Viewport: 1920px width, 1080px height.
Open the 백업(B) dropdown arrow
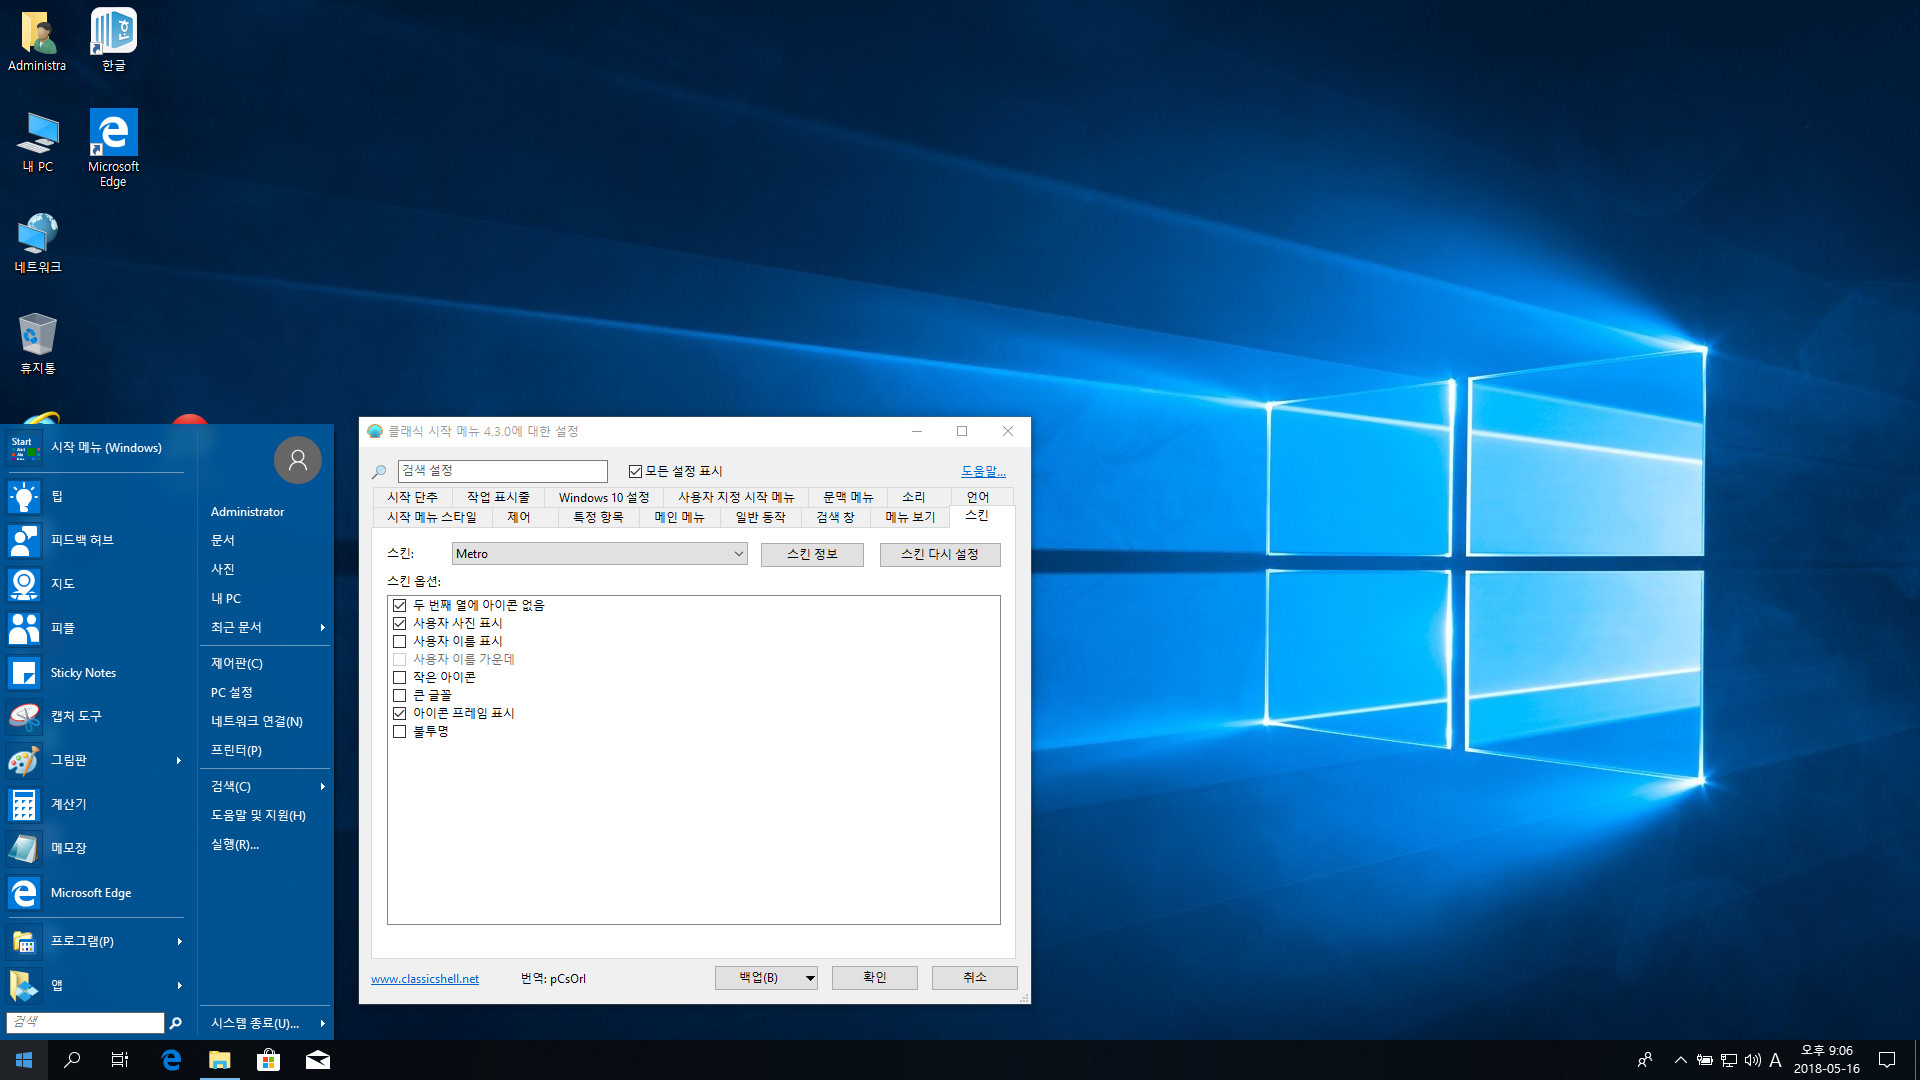(809, 978)
